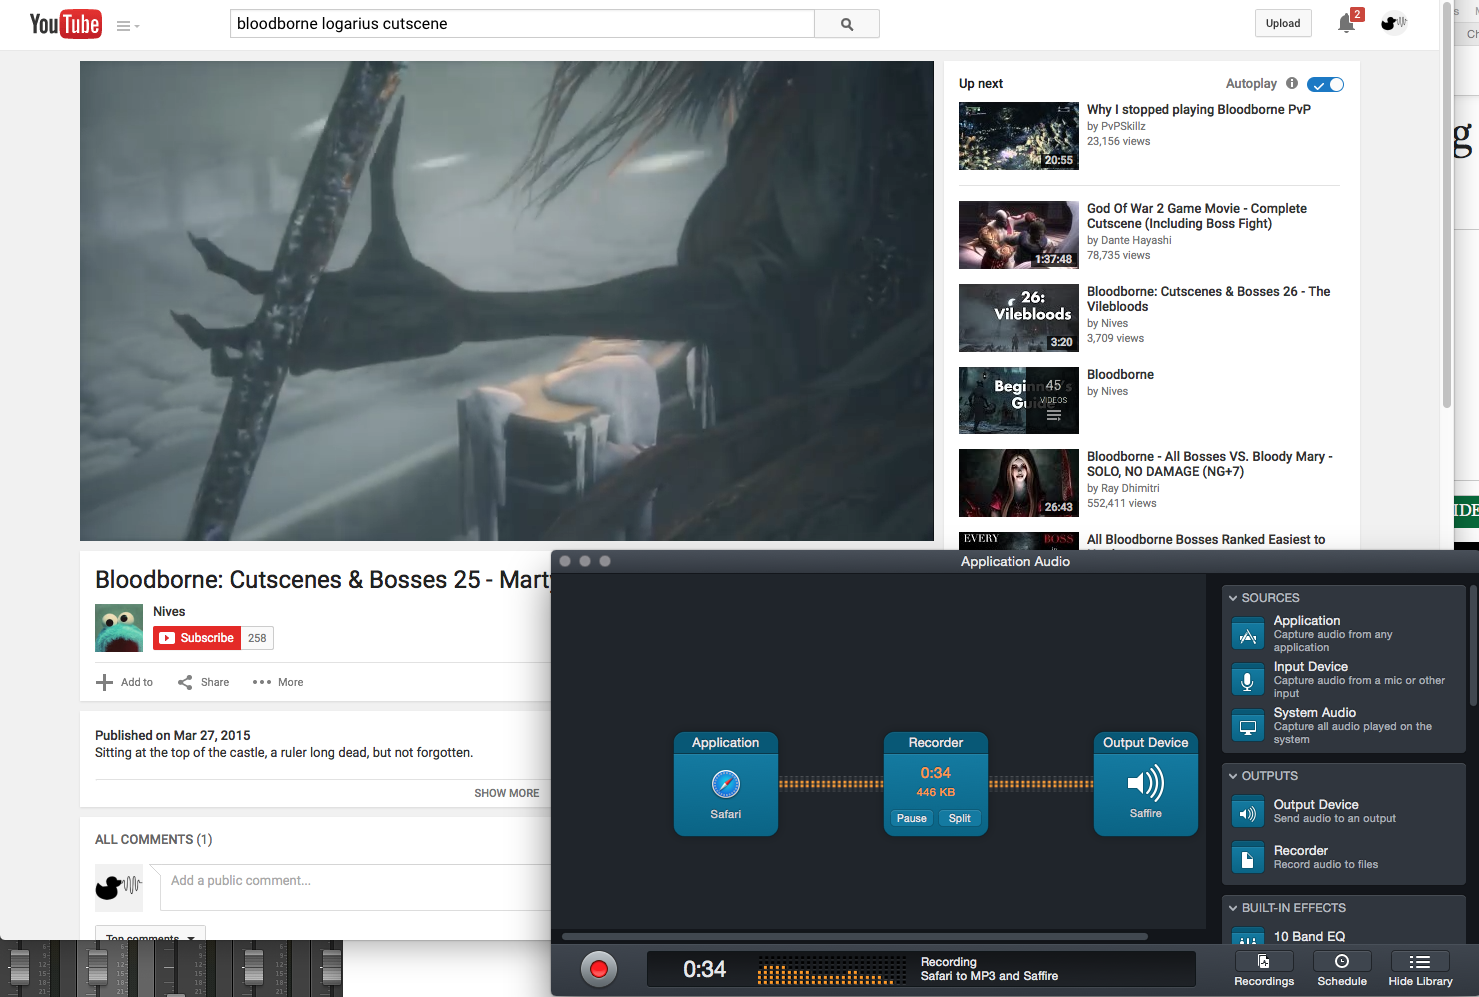Select the 10 Band EQ effect icon

pyautogui.click(x=1248, y=937)
